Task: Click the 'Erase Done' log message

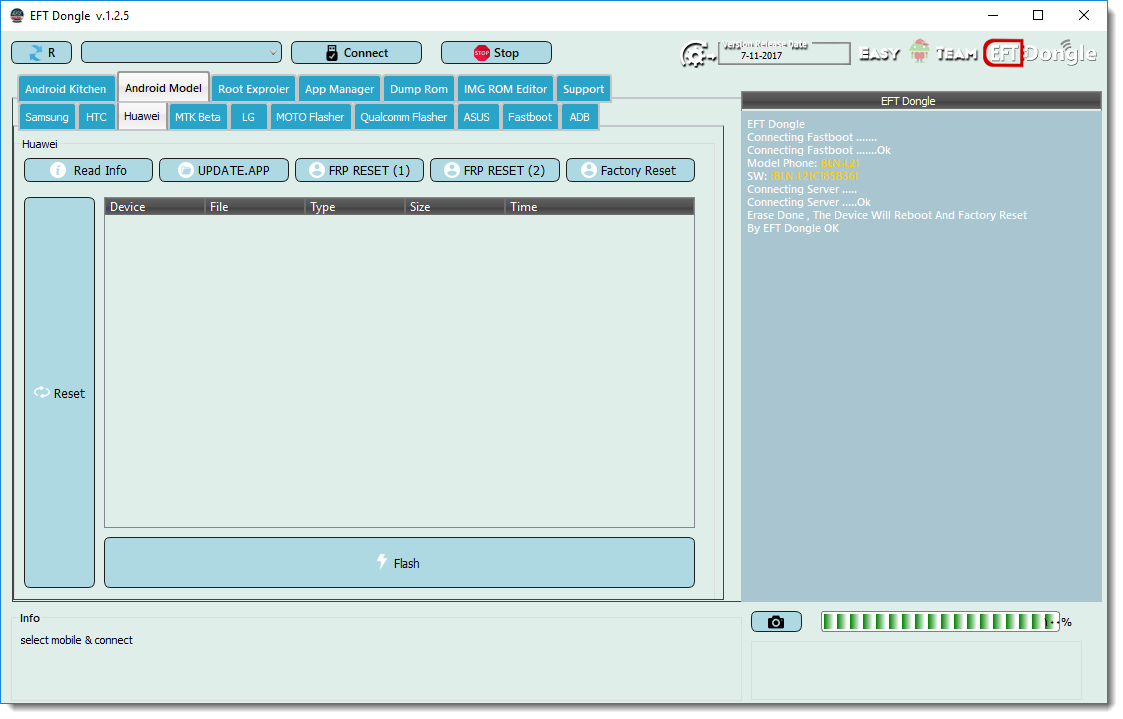Action: [887, 215]
